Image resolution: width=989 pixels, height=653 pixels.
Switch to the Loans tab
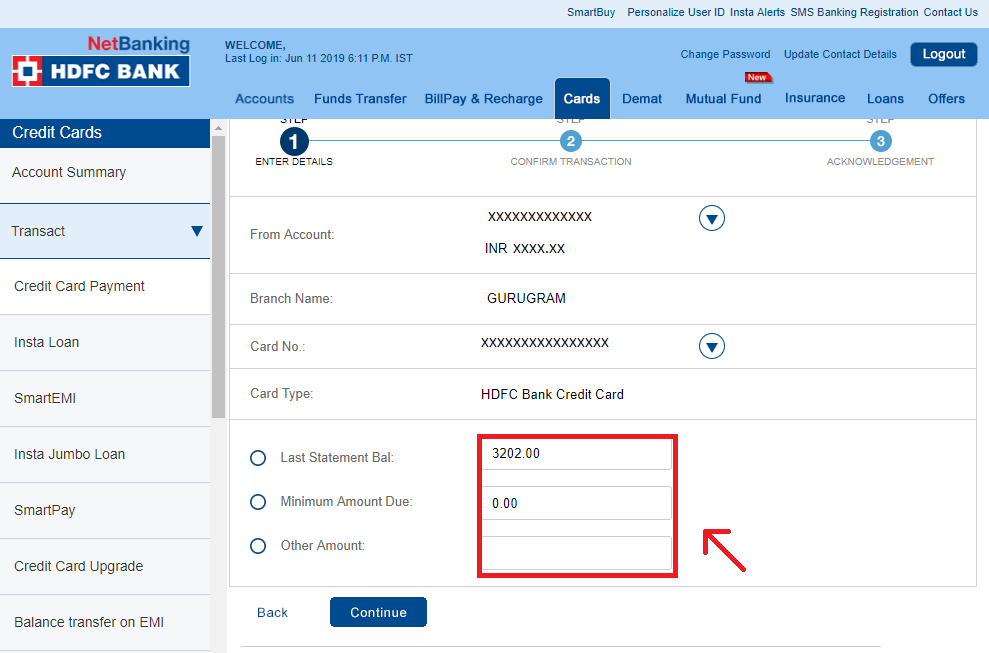tap(885, 98)
